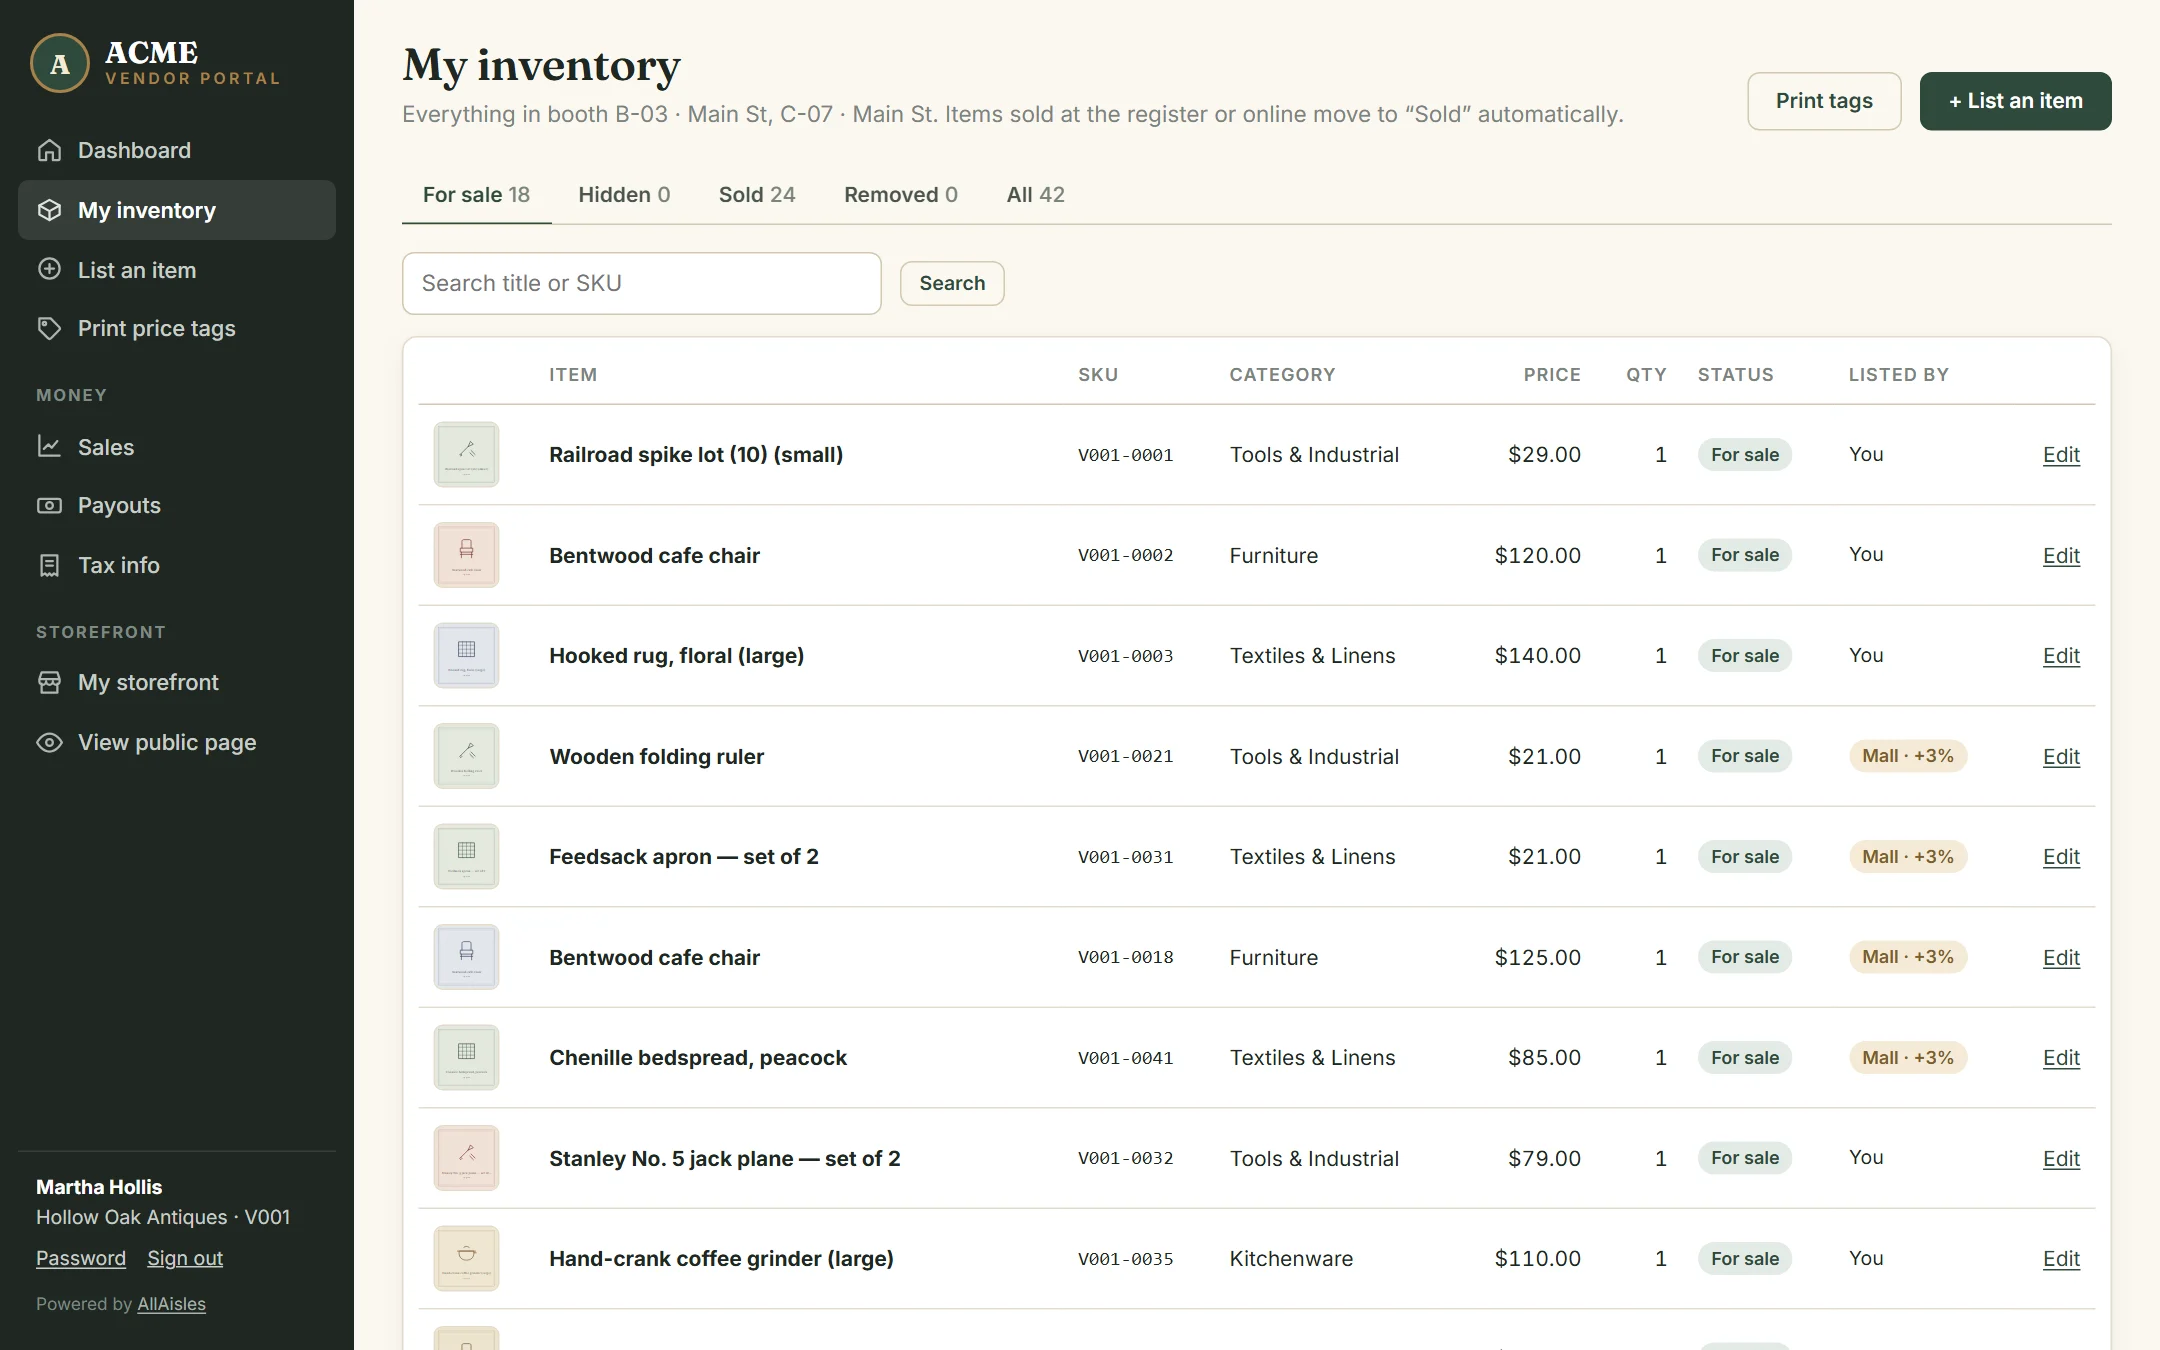
Task: Click the List an item plus-circle icon
Action: (49, 269)
